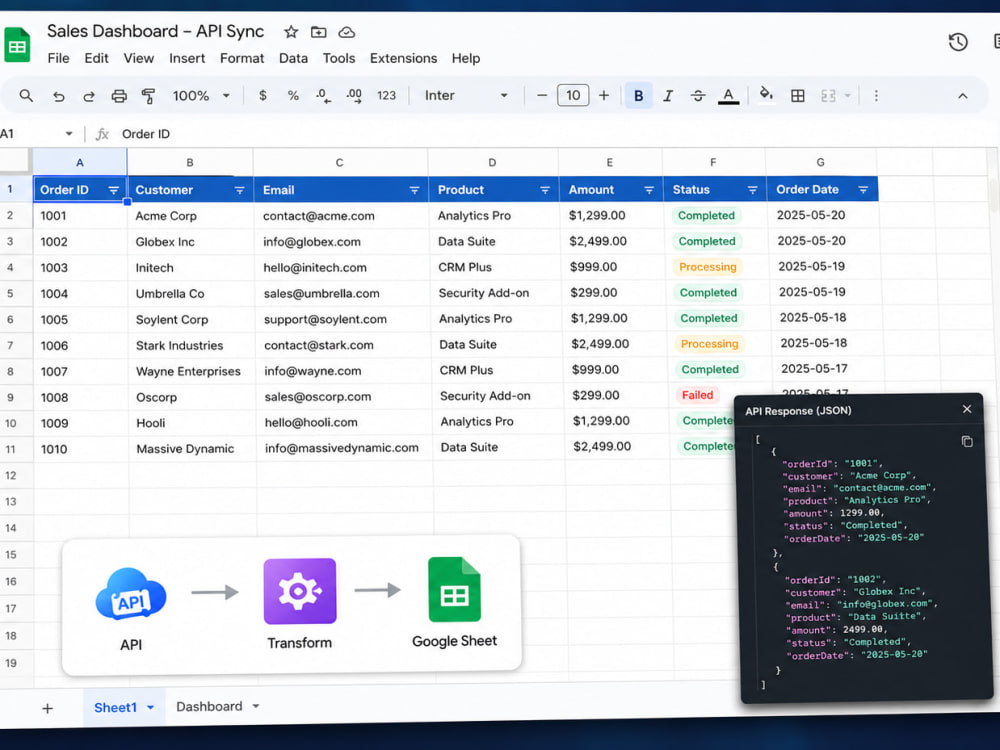This screenshot has width=1000, height=750.
Task: Open the Extensions menu
Action: [403, 58]
